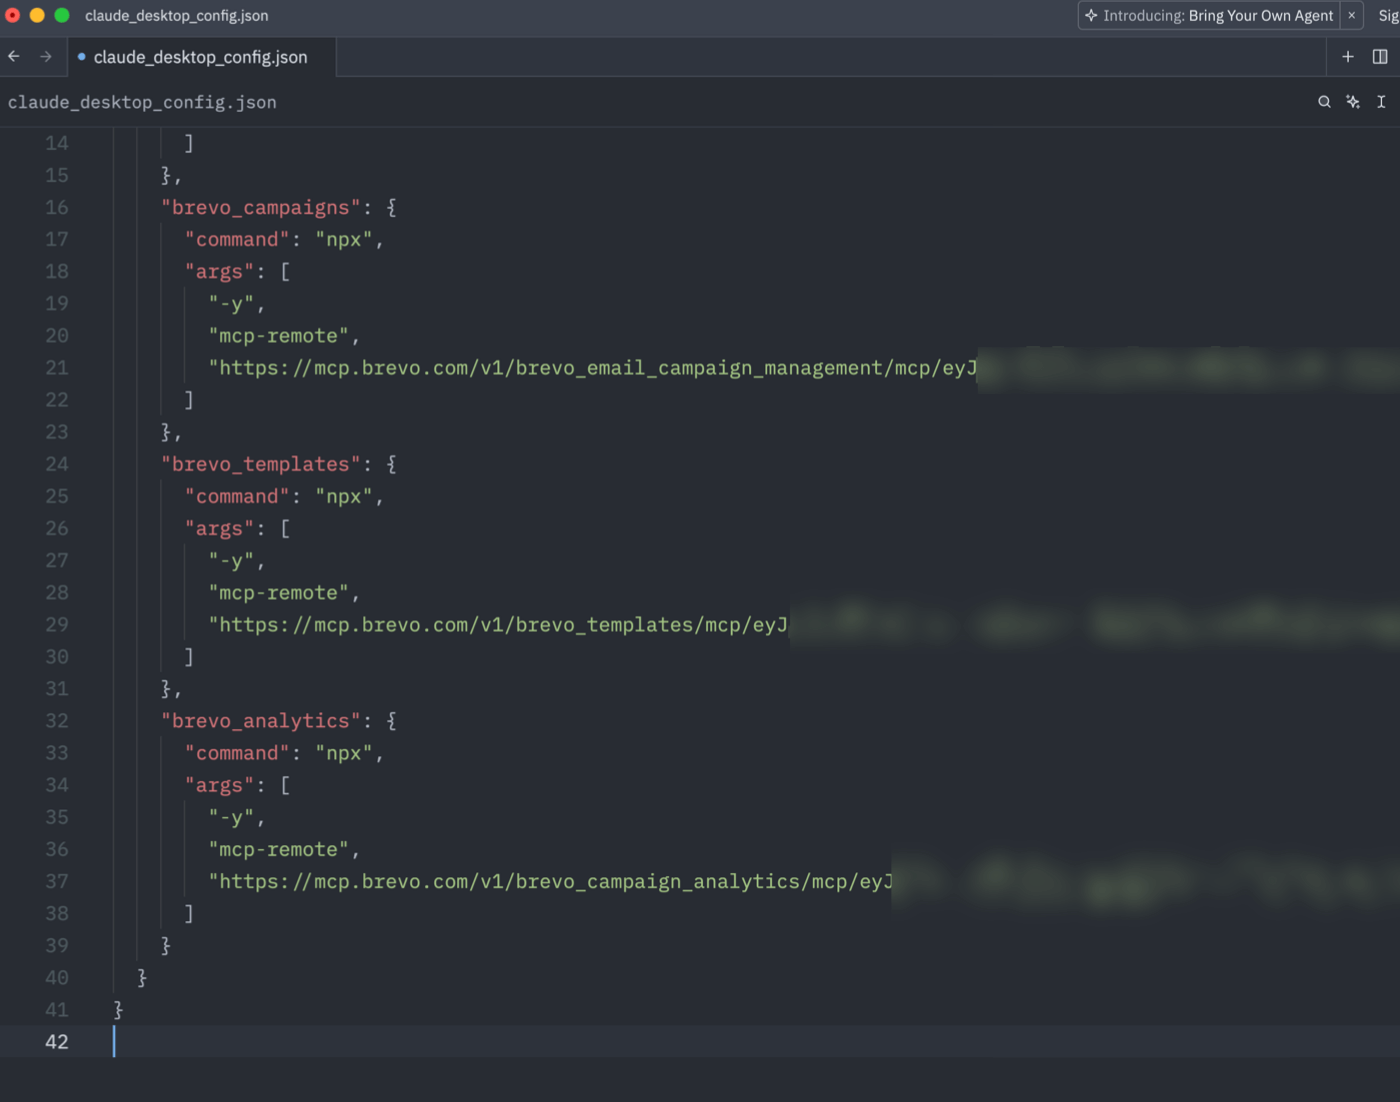
Task: Close the window with the red button
Action: click(13, 15)
